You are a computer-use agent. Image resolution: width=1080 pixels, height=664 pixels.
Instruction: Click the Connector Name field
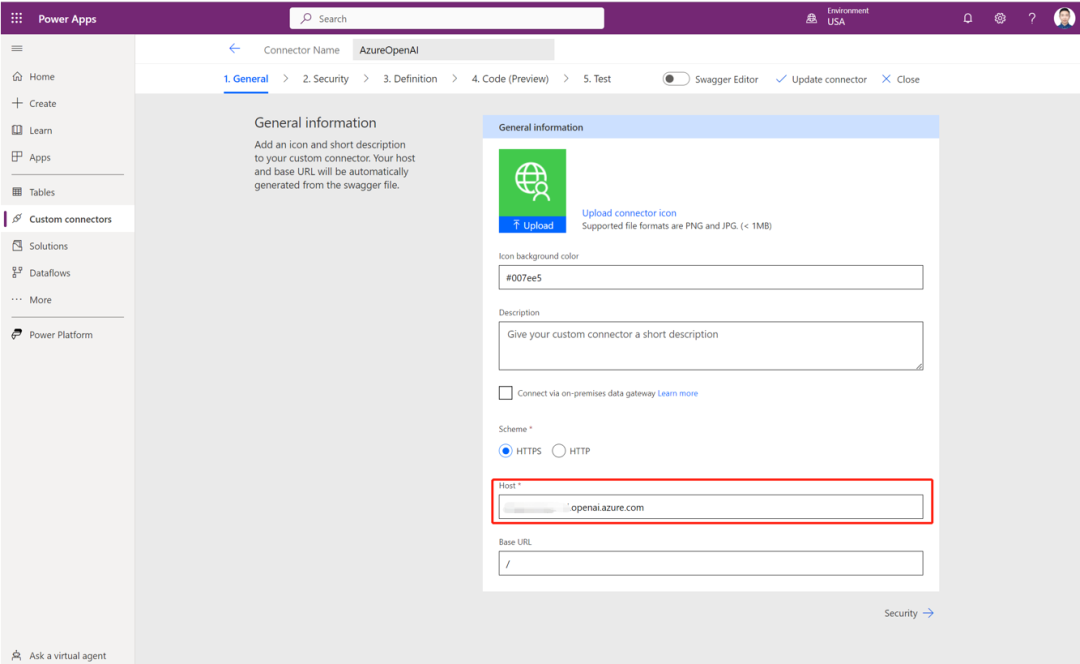[453, 50]
